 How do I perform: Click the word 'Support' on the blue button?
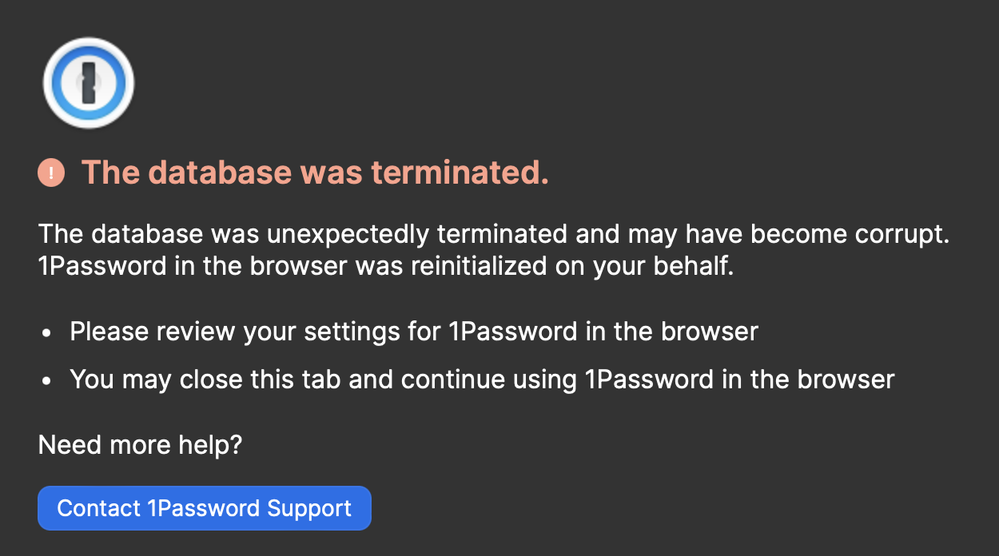click(309, 508)
